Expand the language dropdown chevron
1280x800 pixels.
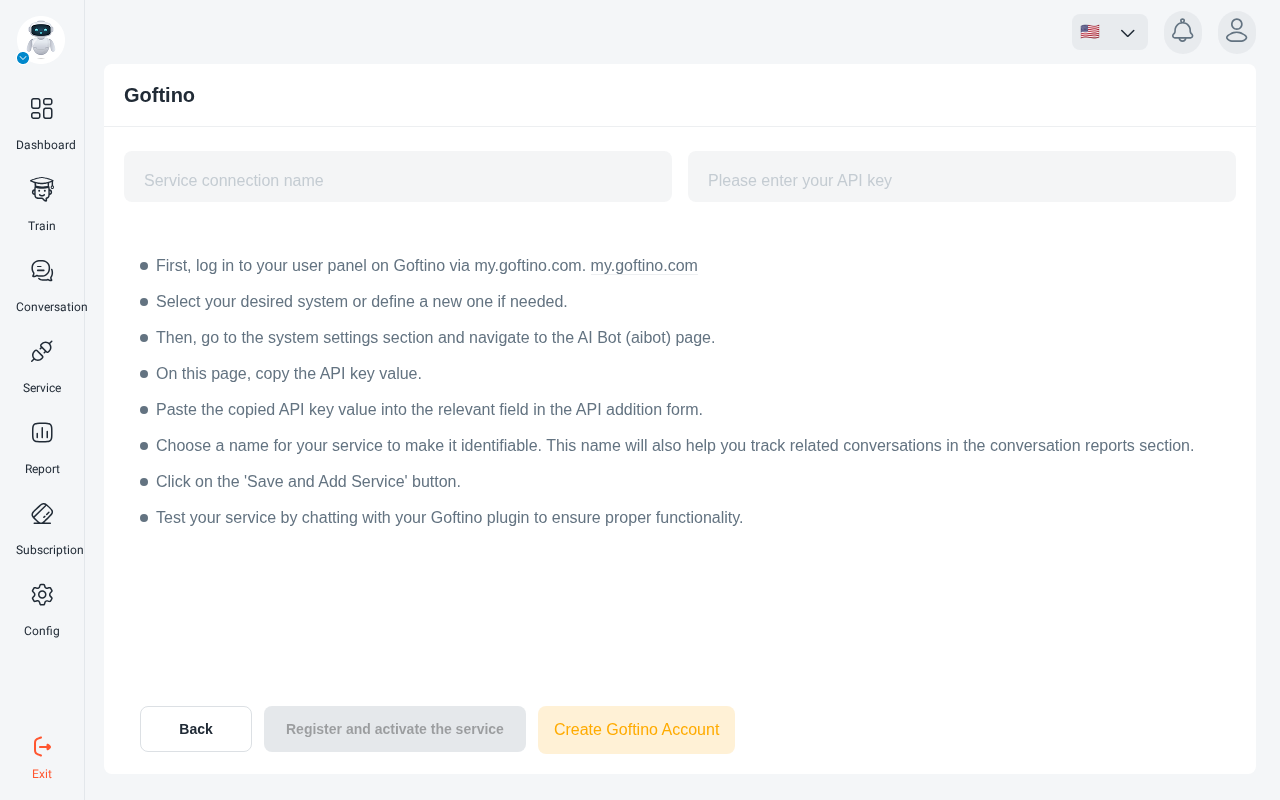pos(1128,33)
